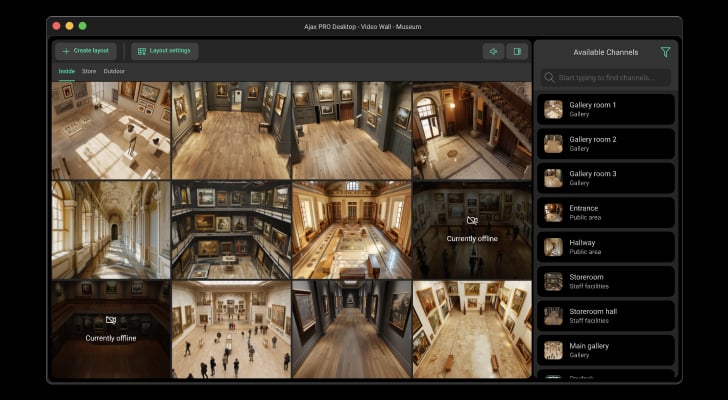This screenshot has height=400, width=728.
Task: Click the channel search input field
Action: [x=606, y=77]
